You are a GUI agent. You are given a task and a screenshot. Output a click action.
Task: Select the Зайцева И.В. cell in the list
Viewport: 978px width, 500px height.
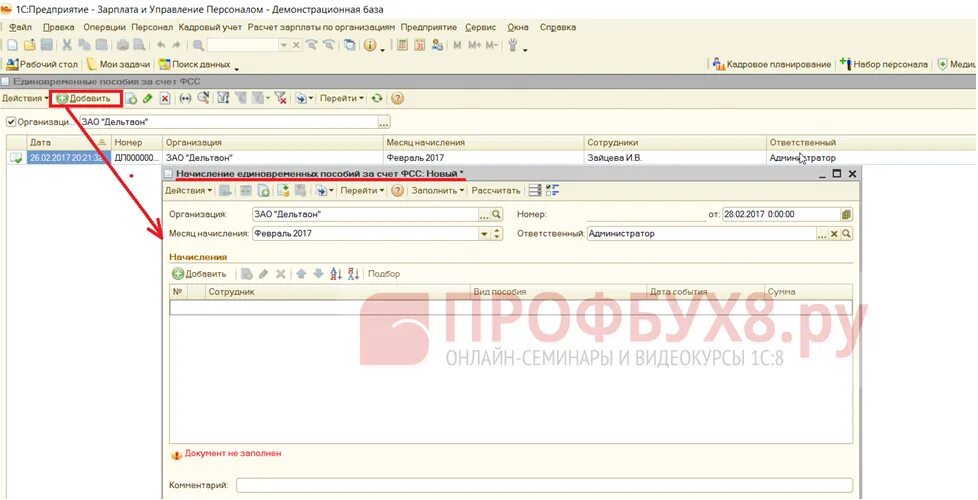pyautogui.click(x=674, y=158)
